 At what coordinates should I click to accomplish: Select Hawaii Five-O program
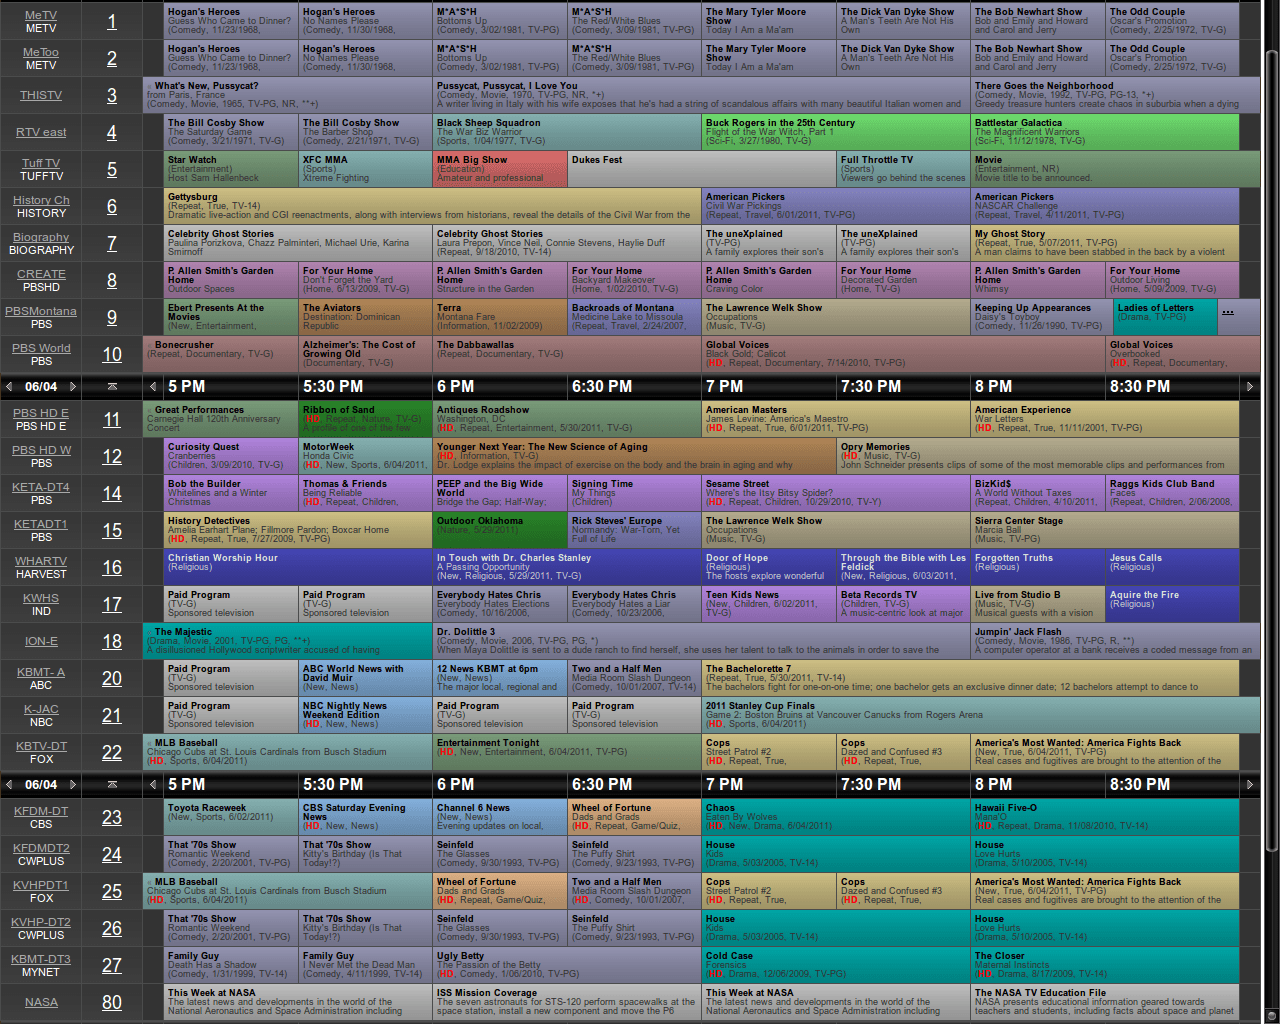(x=1105, y=817)
